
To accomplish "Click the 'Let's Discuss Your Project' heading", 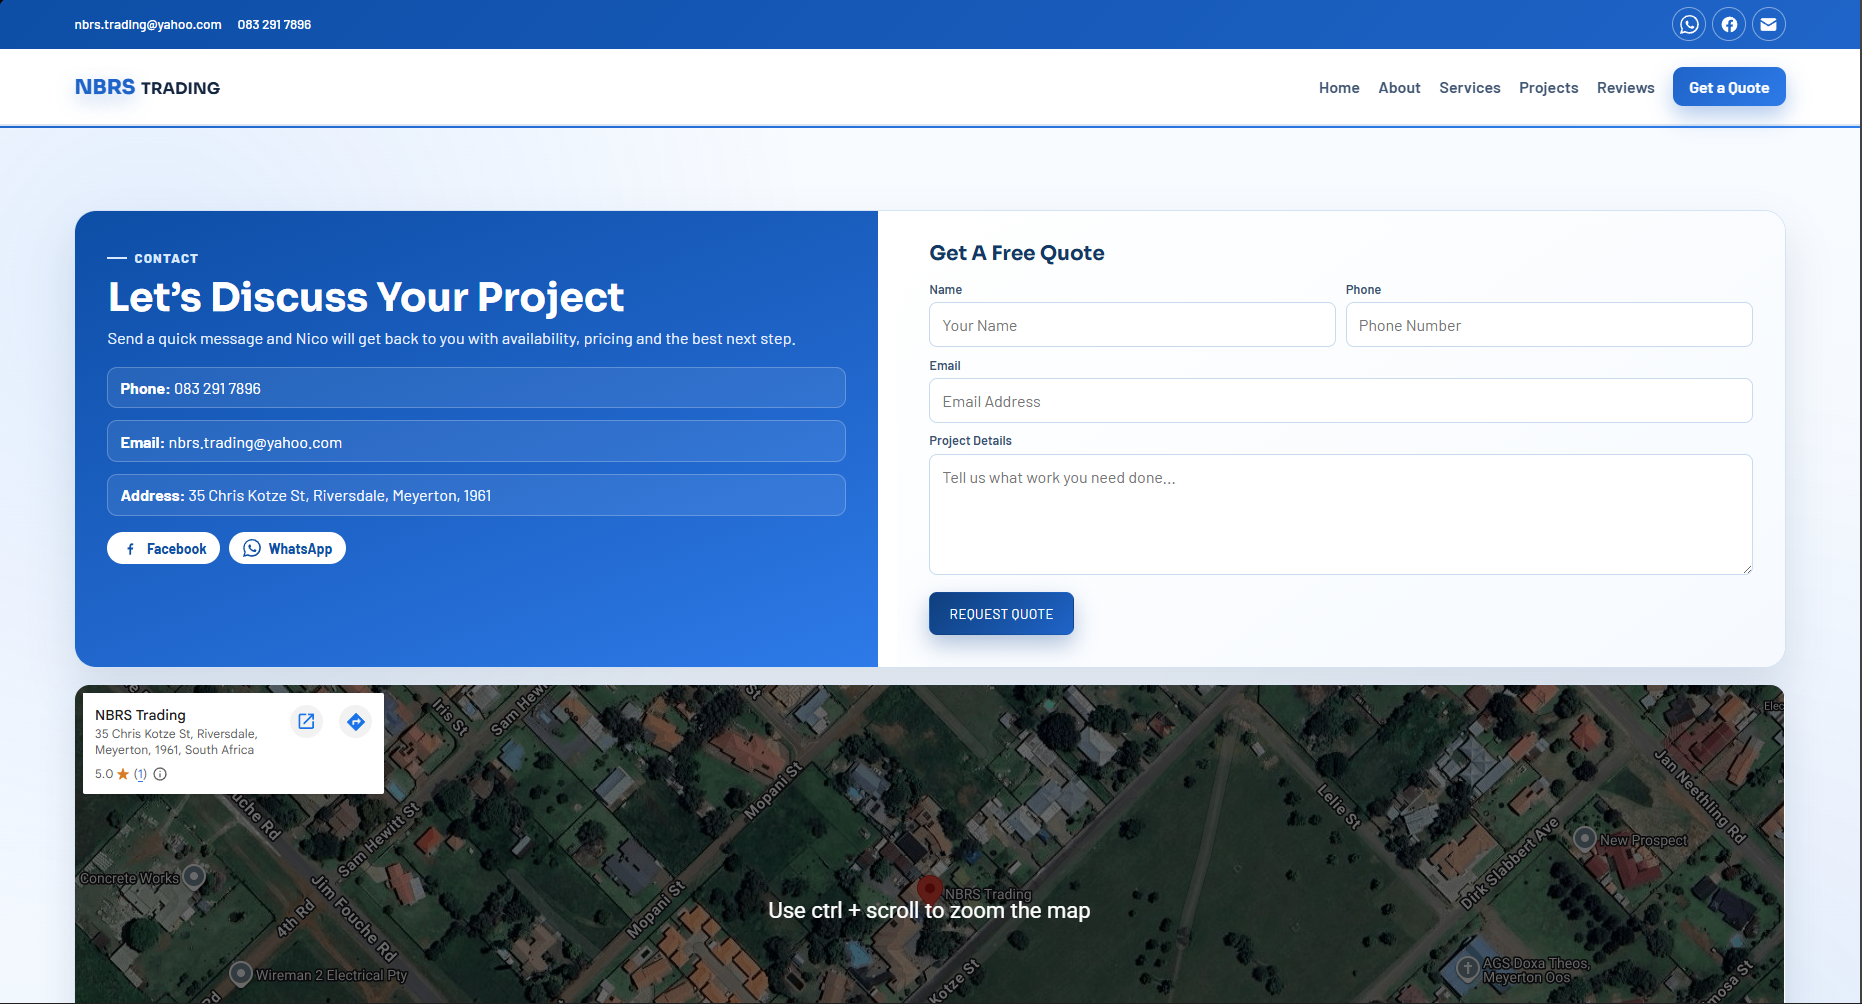I will tap(366, 297).
